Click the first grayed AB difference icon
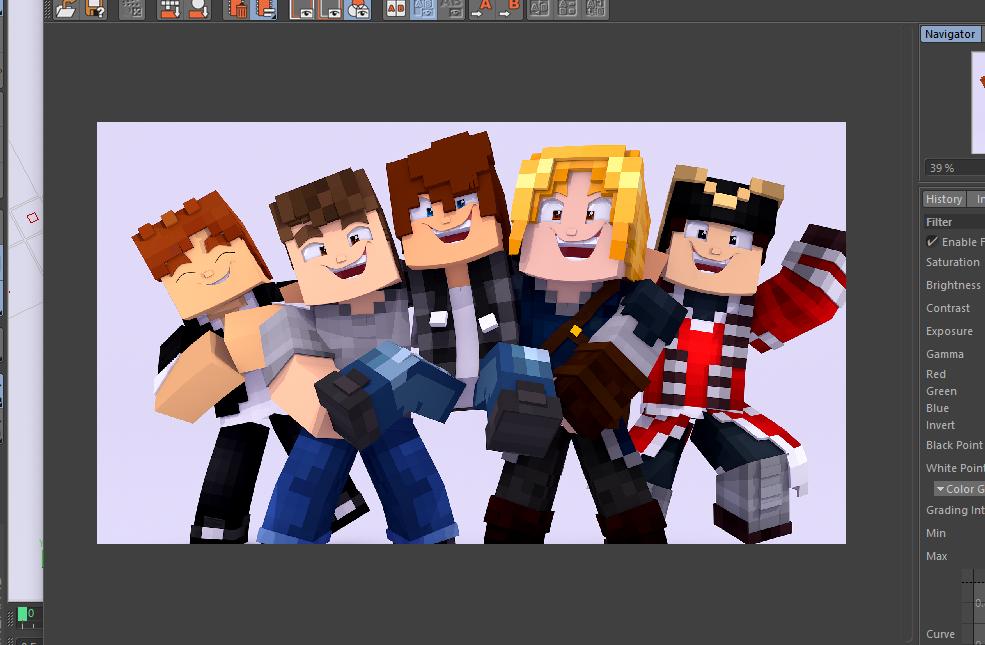The width and height of the screenshot is (985, 645). [539, 9]
